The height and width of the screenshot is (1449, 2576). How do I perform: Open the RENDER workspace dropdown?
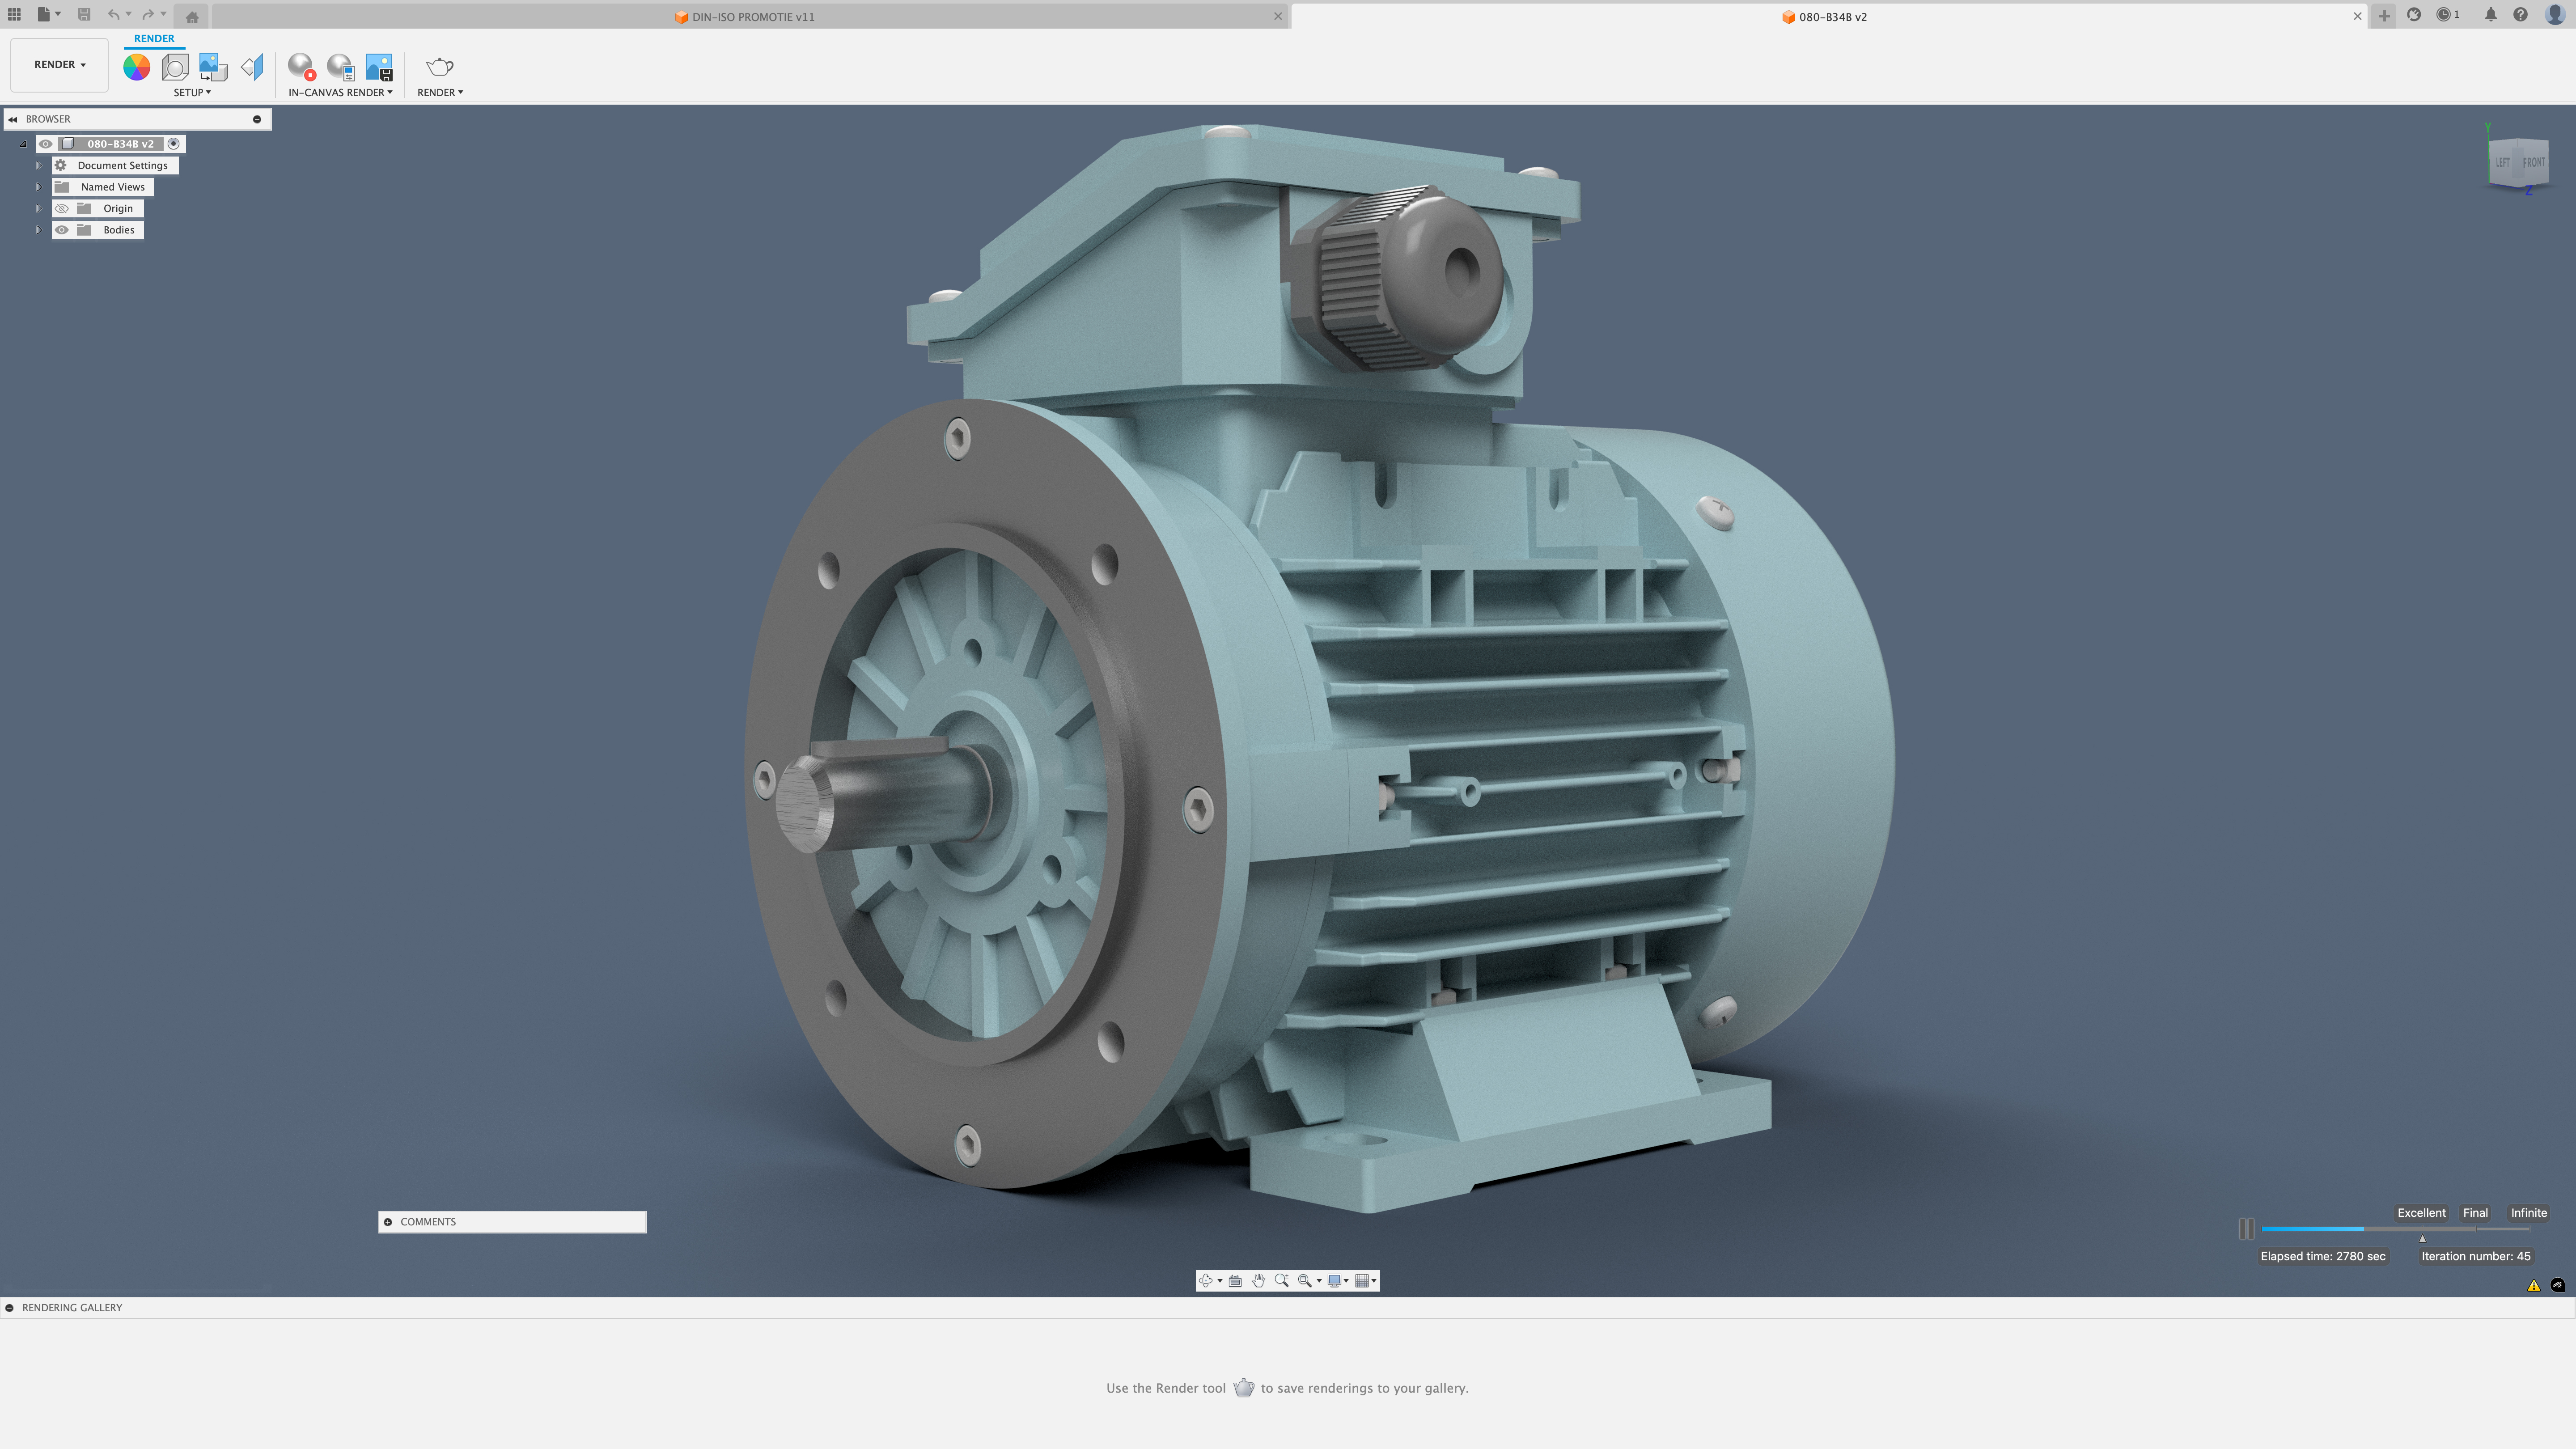pyautogui.click(x=60, y=65)
